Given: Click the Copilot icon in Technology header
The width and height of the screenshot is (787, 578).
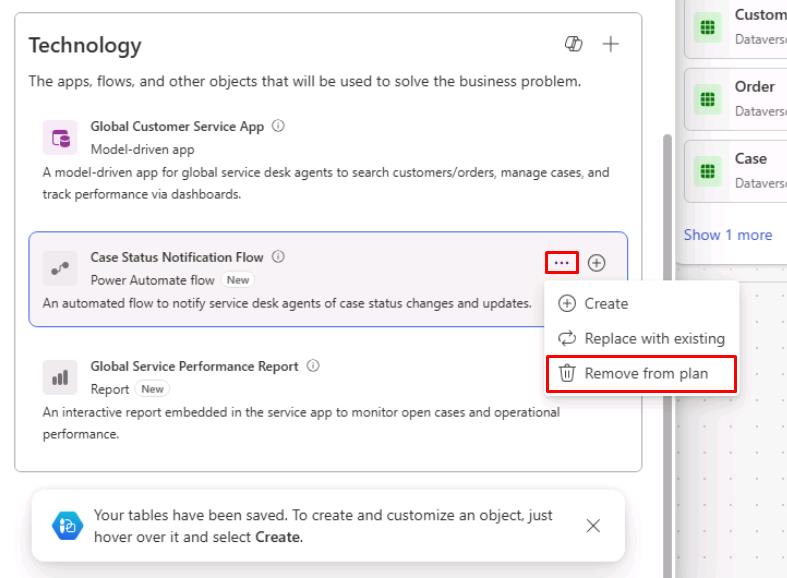Looking at the screenshot, I should pos(573,44).
